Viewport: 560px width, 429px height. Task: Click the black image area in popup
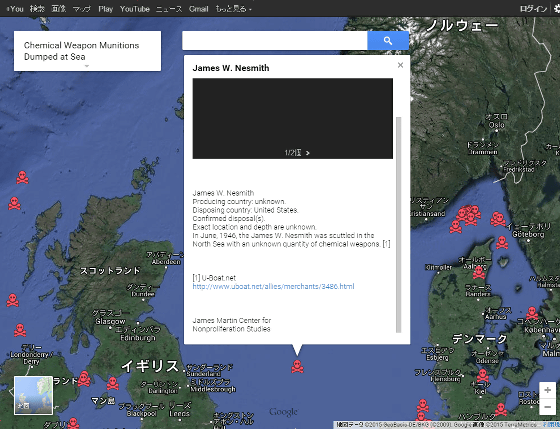[292, 119]
